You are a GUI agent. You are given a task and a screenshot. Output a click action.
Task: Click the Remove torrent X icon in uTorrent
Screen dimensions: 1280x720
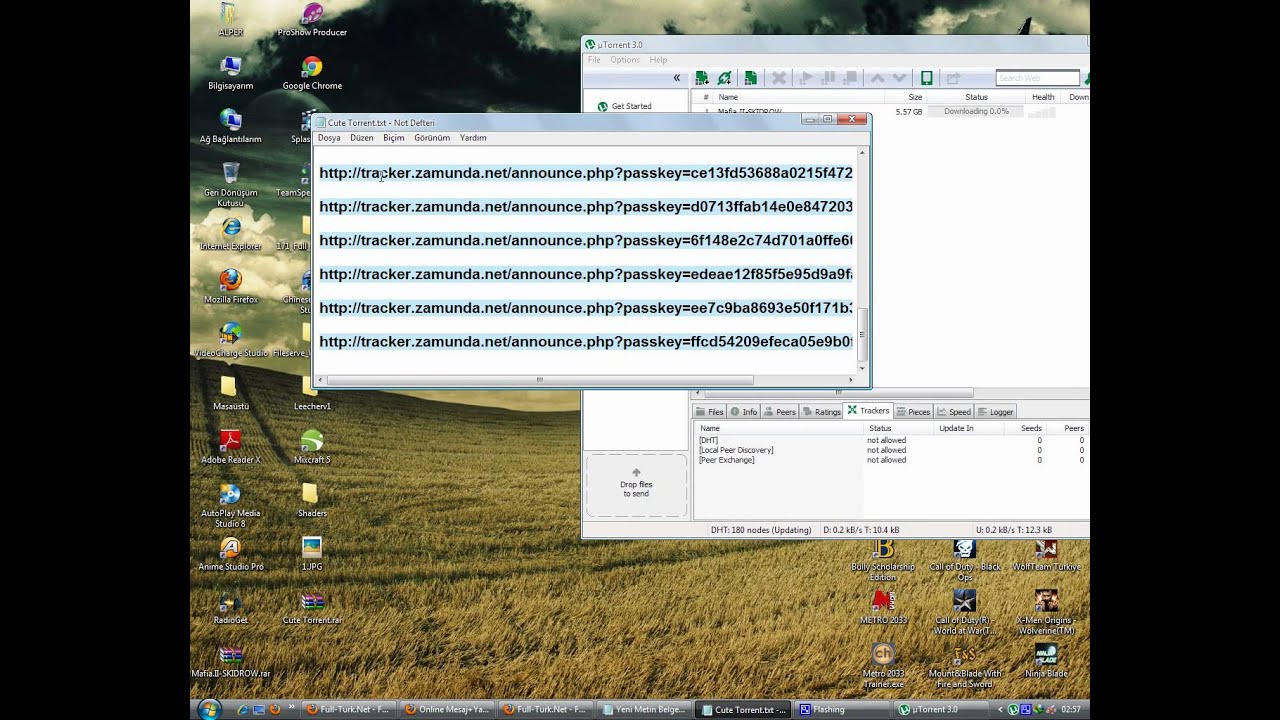(x=779, y=78)
